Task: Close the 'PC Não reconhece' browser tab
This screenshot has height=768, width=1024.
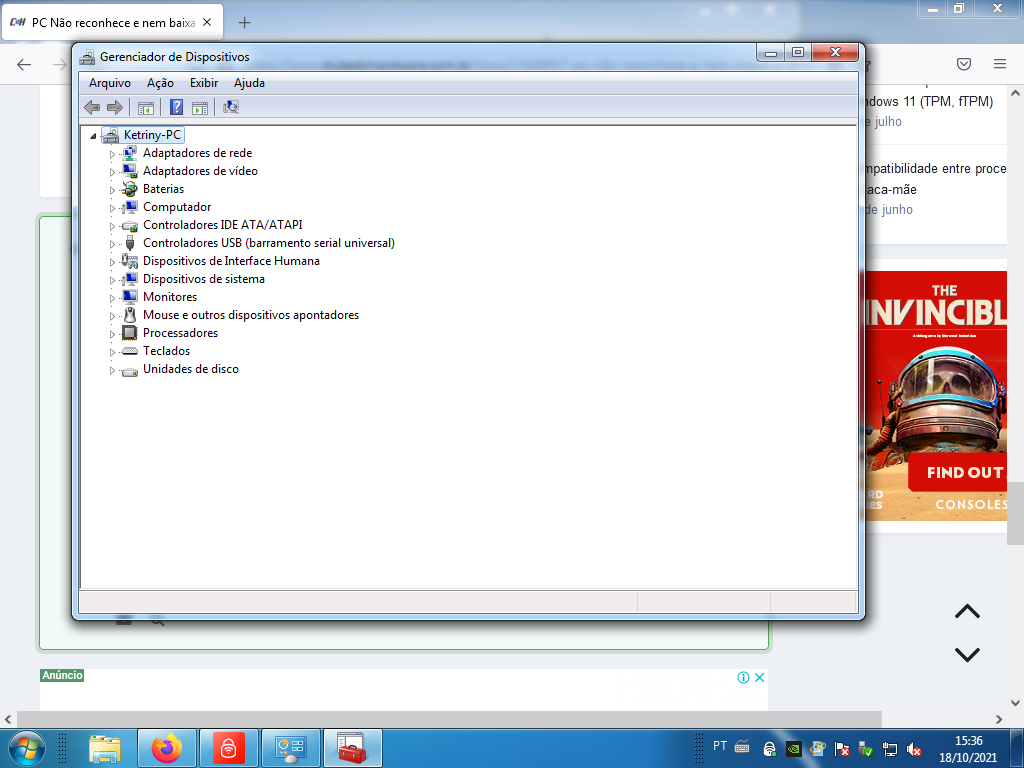Action: [207, 22]
